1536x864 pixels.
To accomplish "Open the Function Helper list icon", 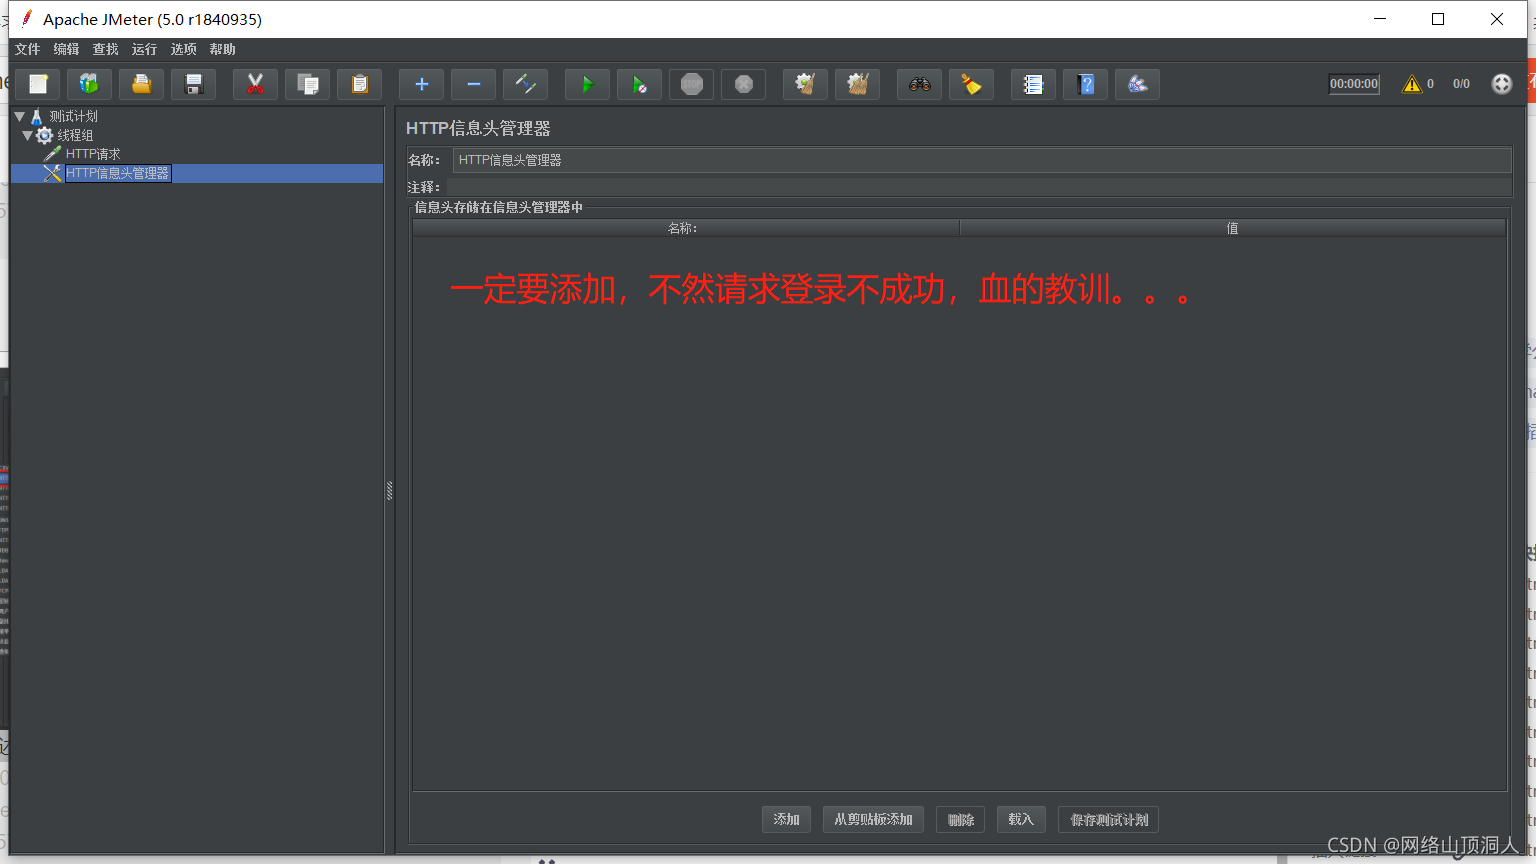I will [1034, 84].
